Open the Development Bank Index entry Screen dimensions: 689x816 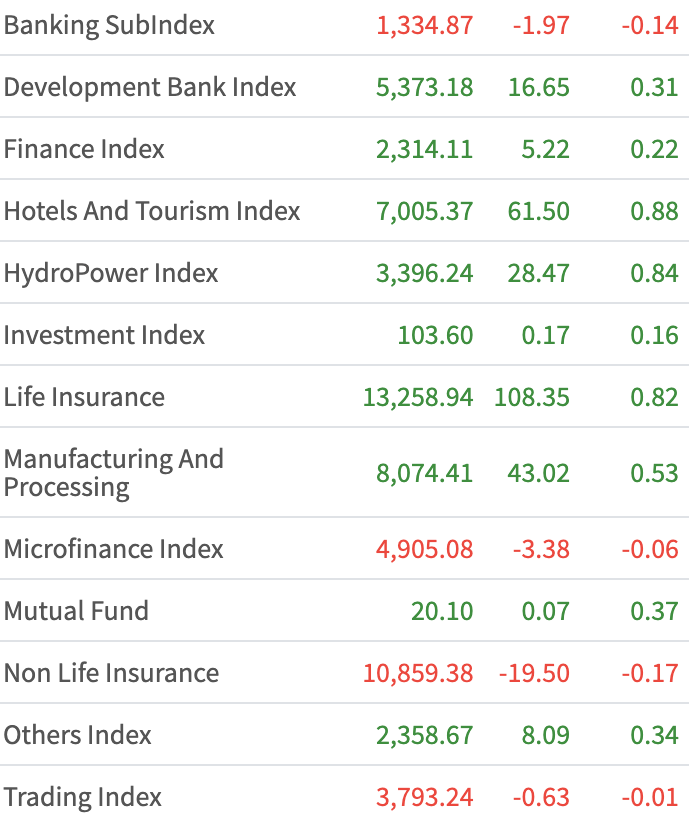coord(150,87)
